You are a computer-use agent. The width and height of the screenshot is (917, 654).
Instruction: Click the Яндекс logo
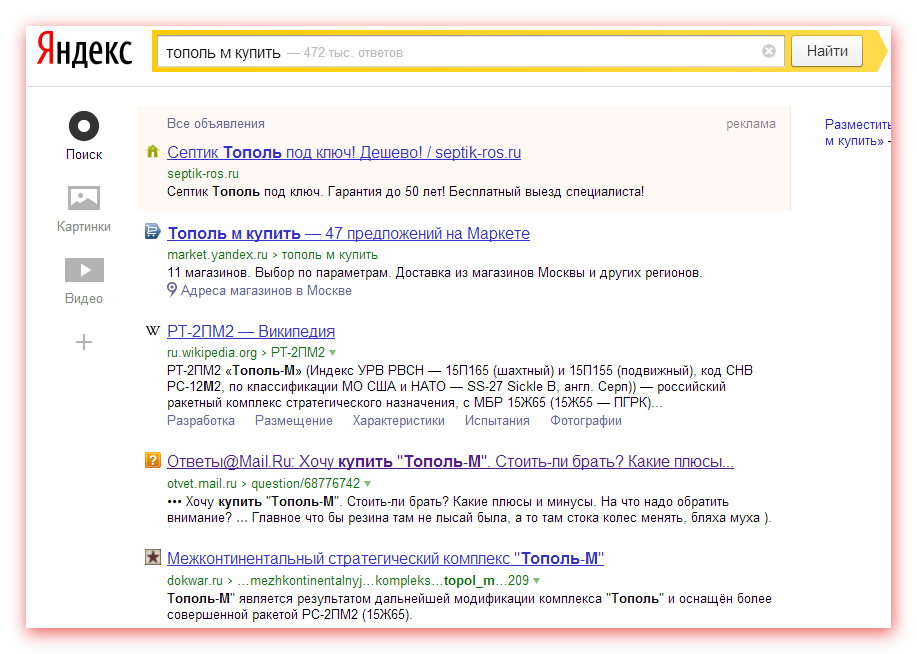pyautogui.click(x=84, y=50)
